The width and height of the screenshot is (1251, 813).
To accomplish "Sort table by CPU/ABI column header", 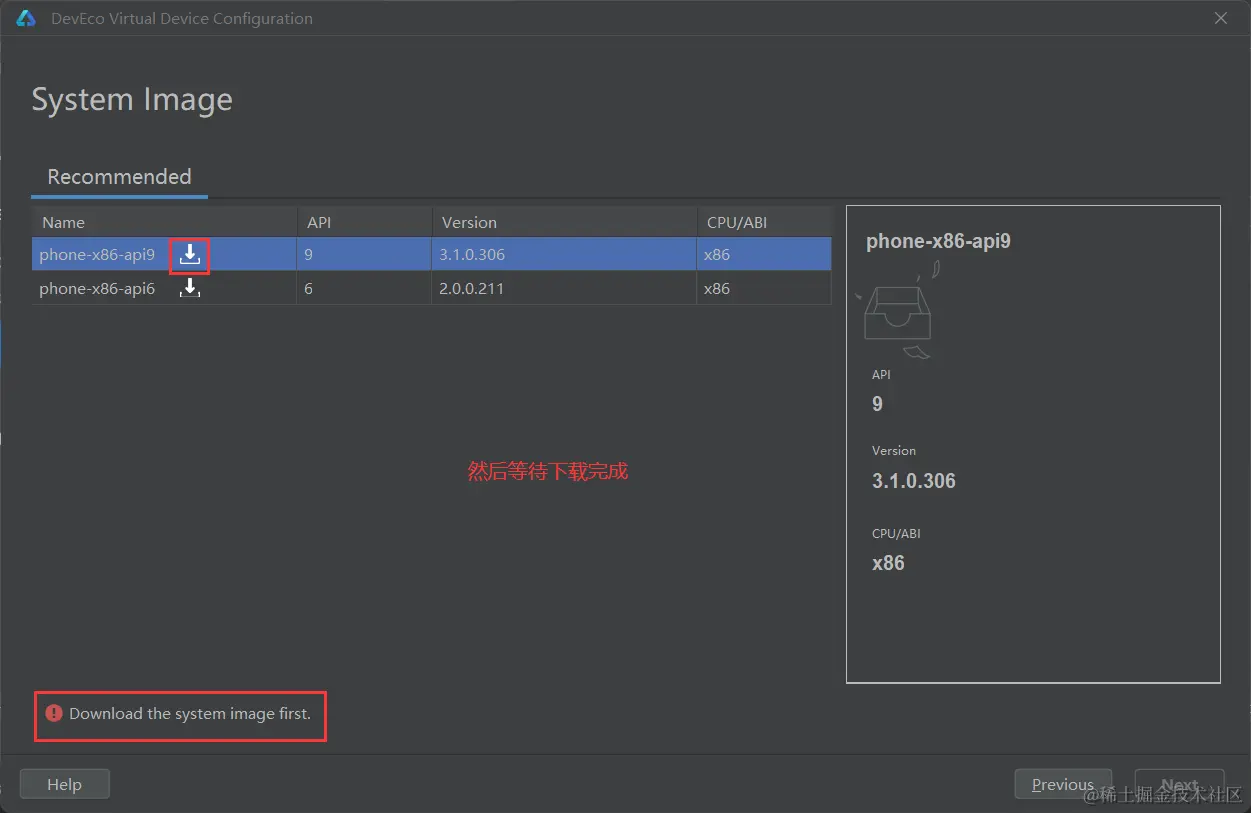I will click(764, 222).
